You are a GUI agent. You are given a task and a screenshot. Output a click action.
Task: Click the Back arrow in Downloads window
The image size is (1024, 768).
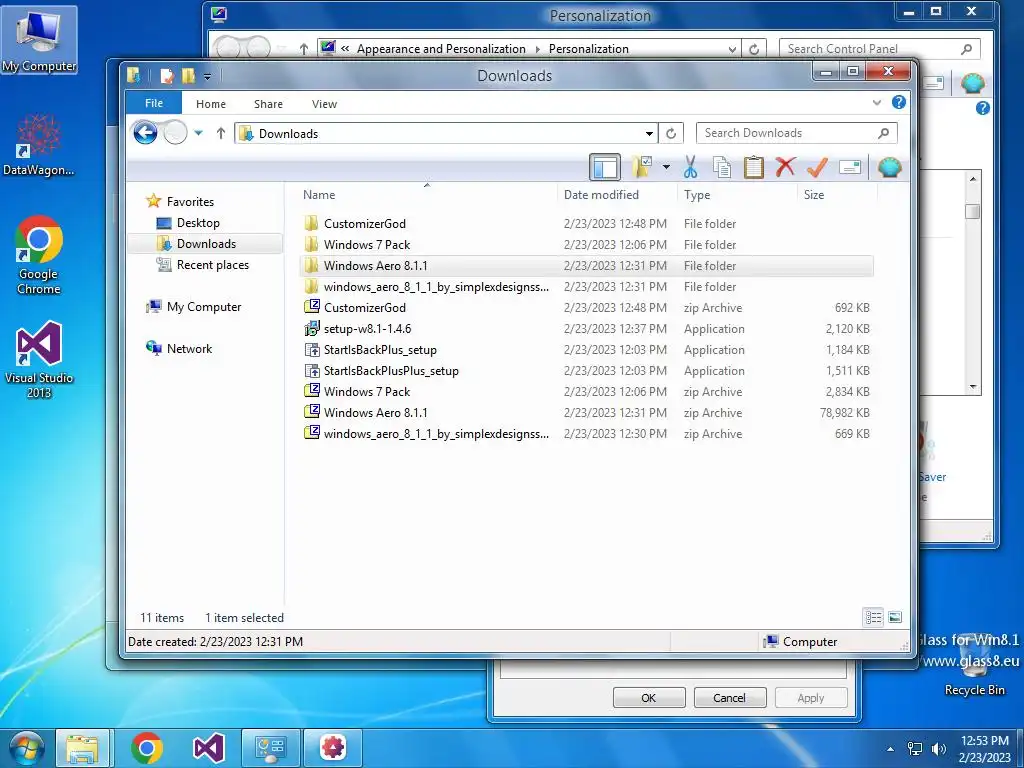pyautogui.click(x=145, y=133)
